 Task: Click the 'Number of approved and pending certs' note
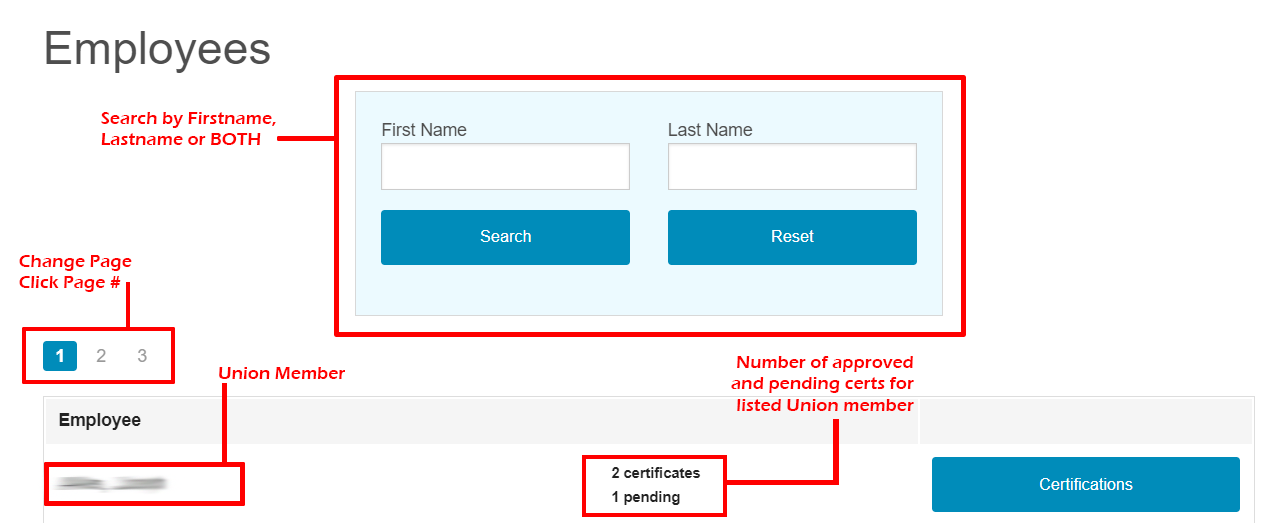(x=825, y=384)
